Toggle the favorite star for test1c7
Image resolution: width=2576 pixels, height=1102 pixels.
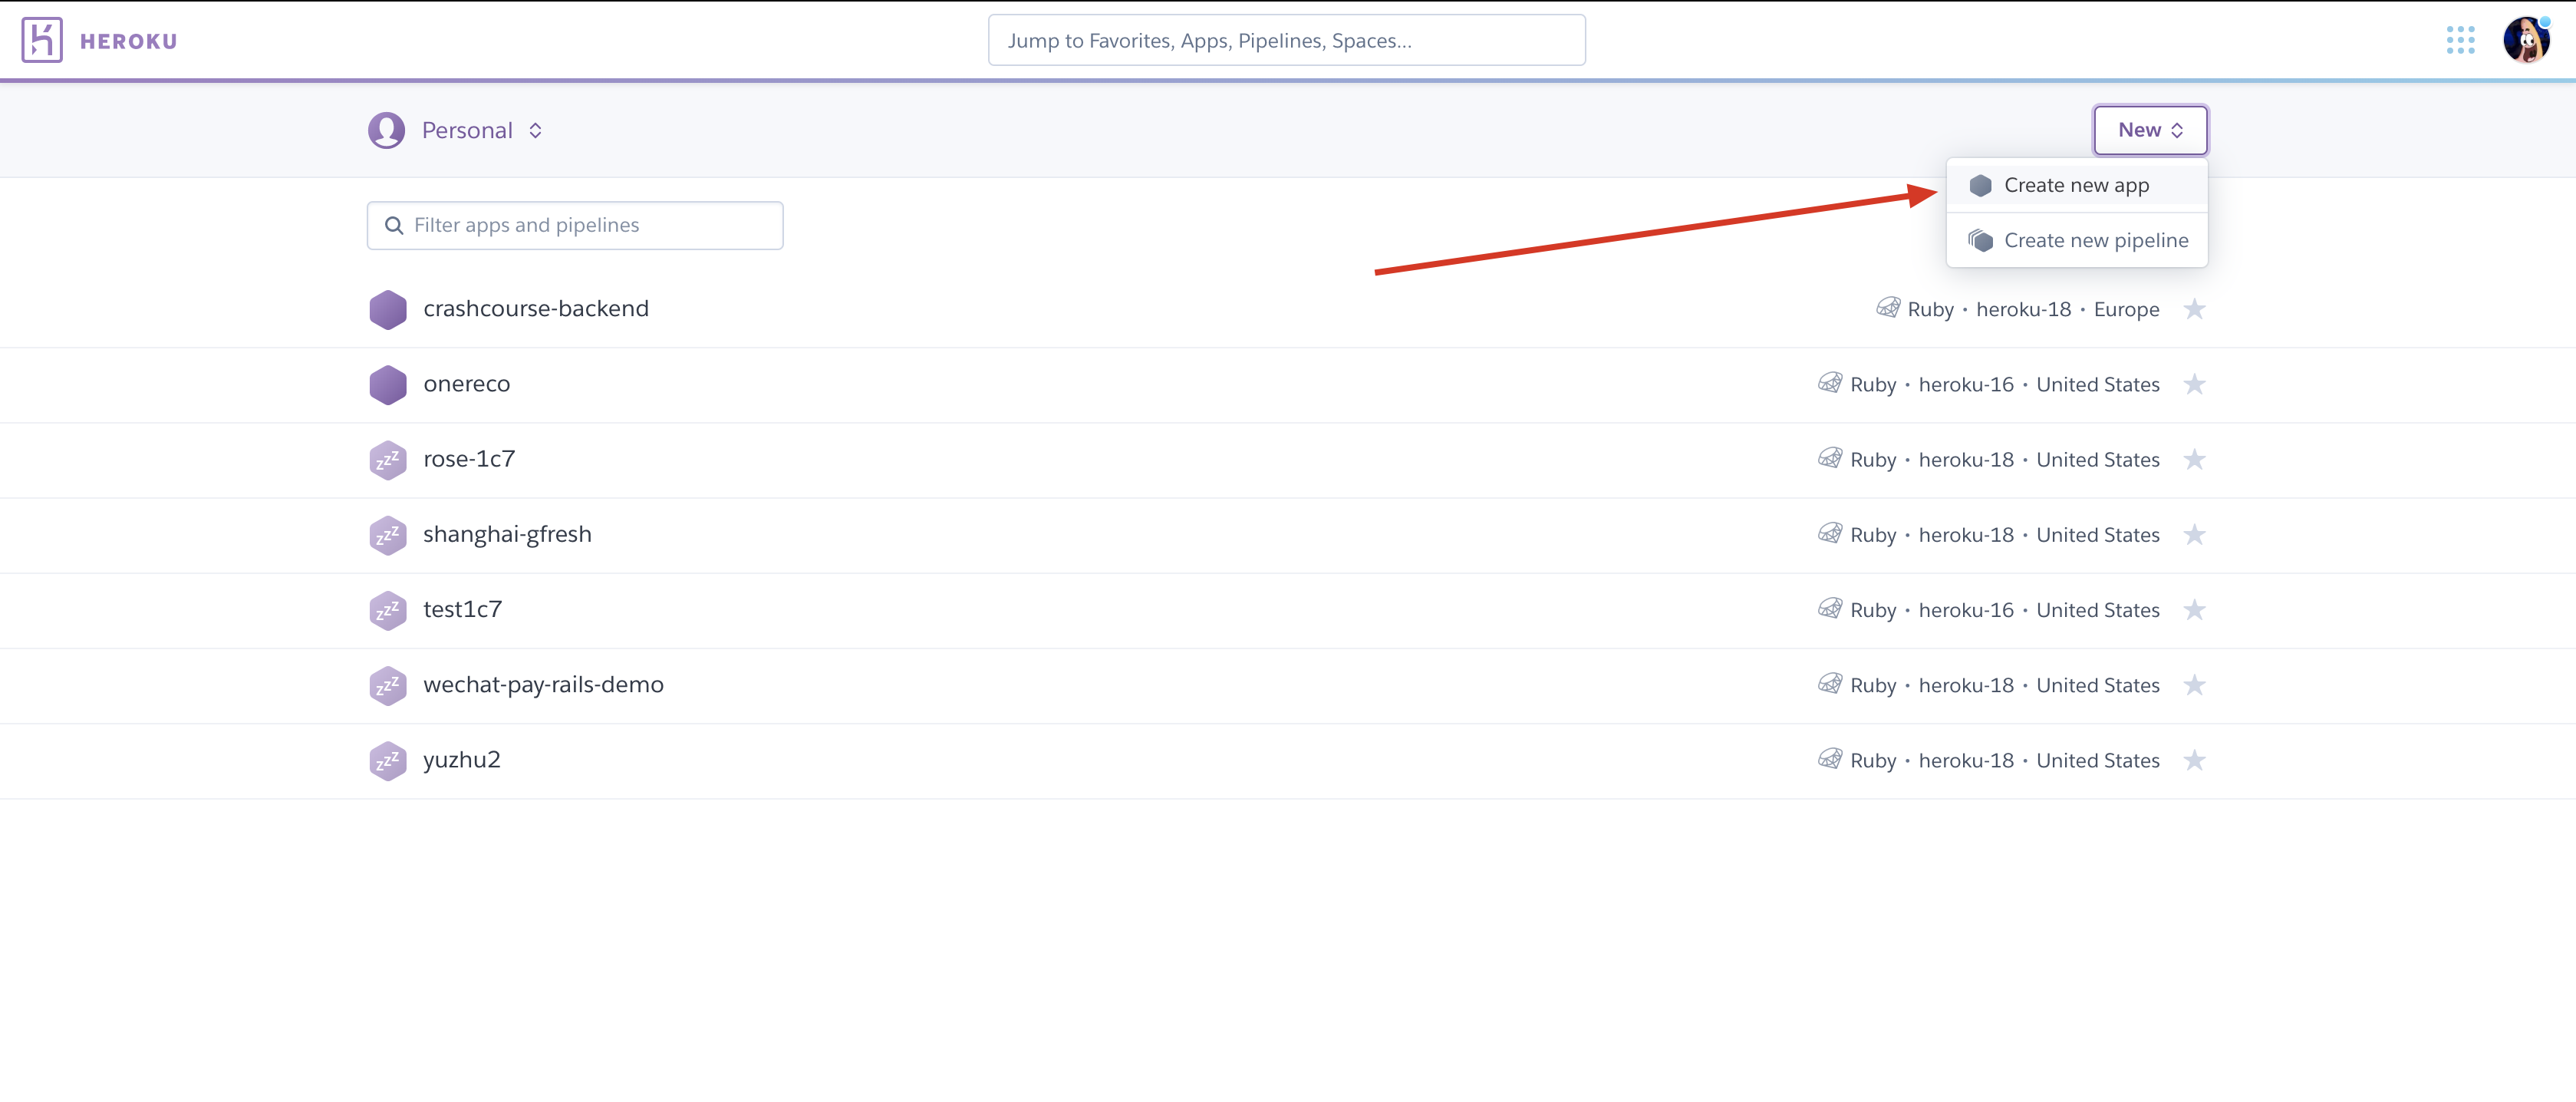(x=2194, y=610)
